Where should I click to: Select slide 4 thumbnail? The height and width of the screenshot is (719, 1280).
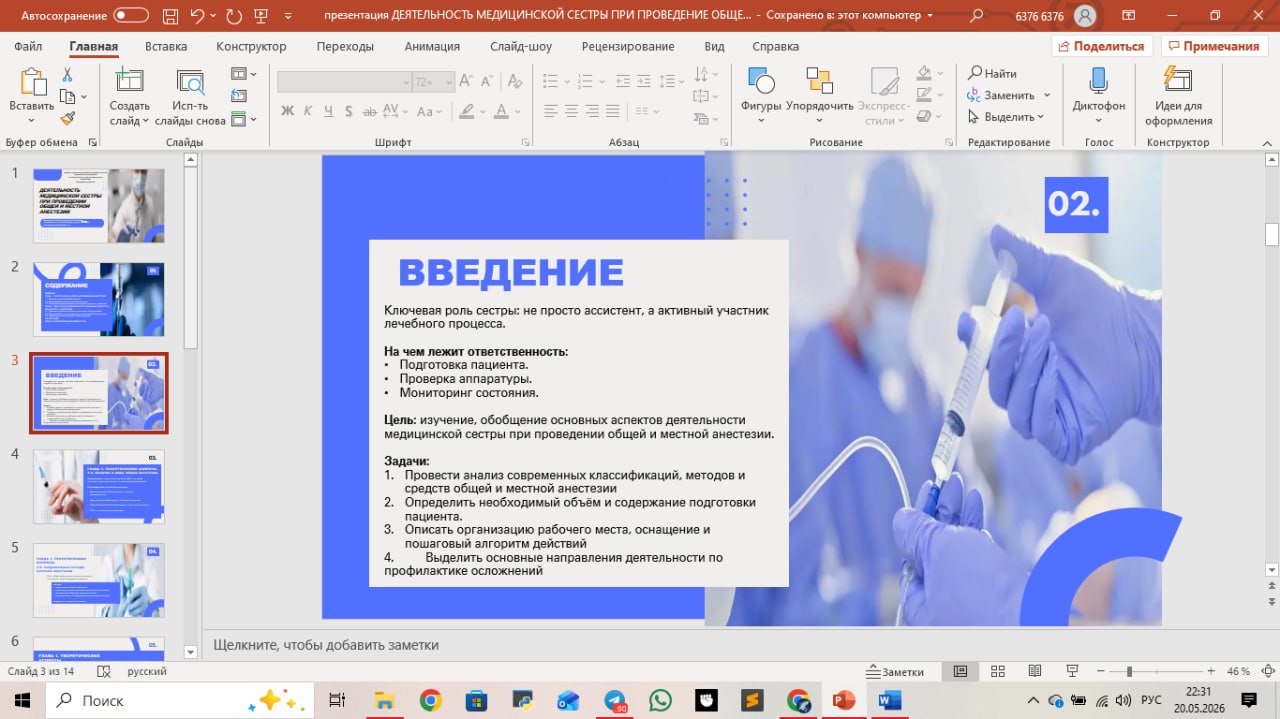99,486
